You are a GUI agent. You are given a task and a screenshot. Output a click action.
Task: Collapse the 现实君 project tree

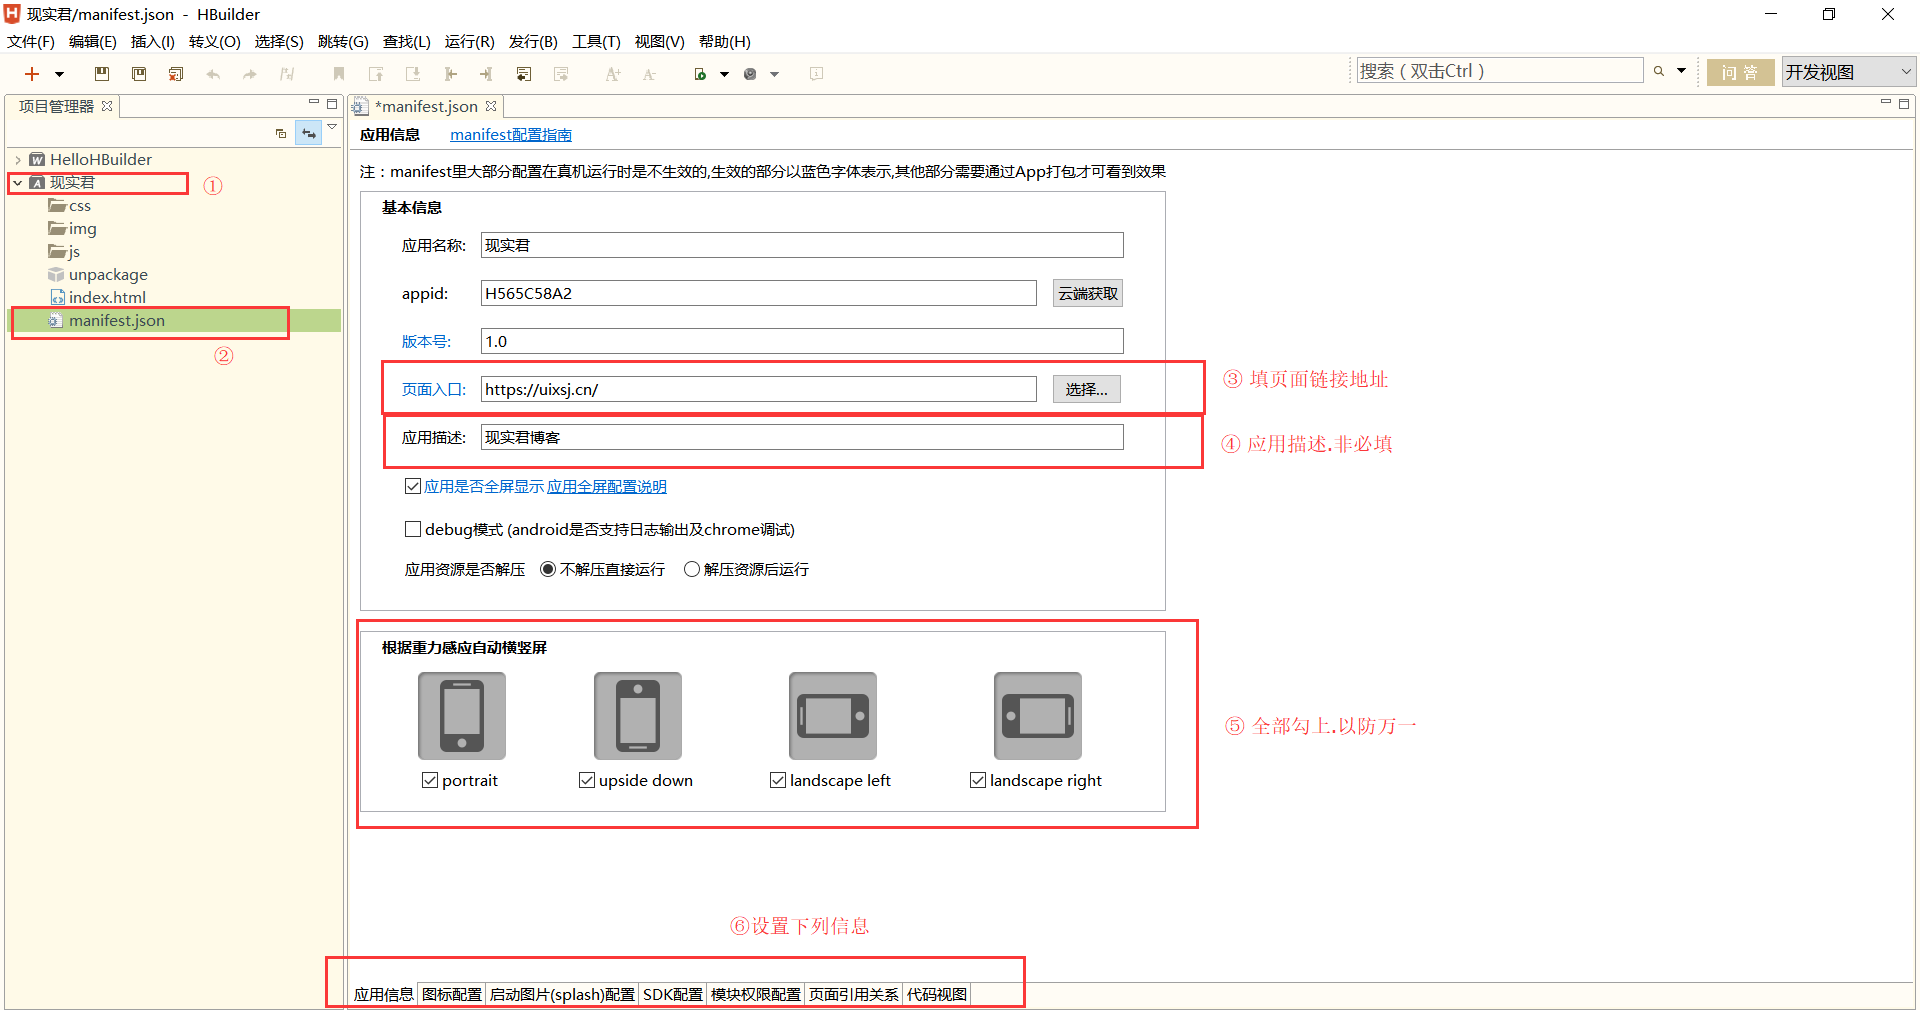(x=18, y=183)
